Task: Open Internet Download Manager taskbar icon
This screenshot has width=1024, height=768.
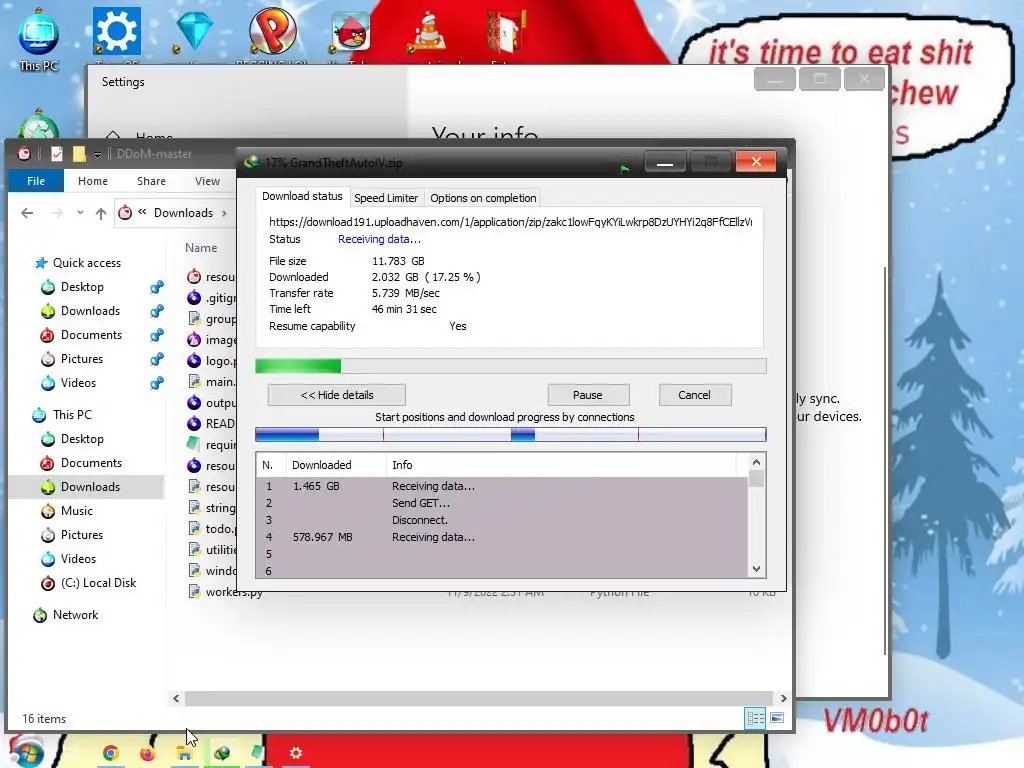Action: click(221, 754)
